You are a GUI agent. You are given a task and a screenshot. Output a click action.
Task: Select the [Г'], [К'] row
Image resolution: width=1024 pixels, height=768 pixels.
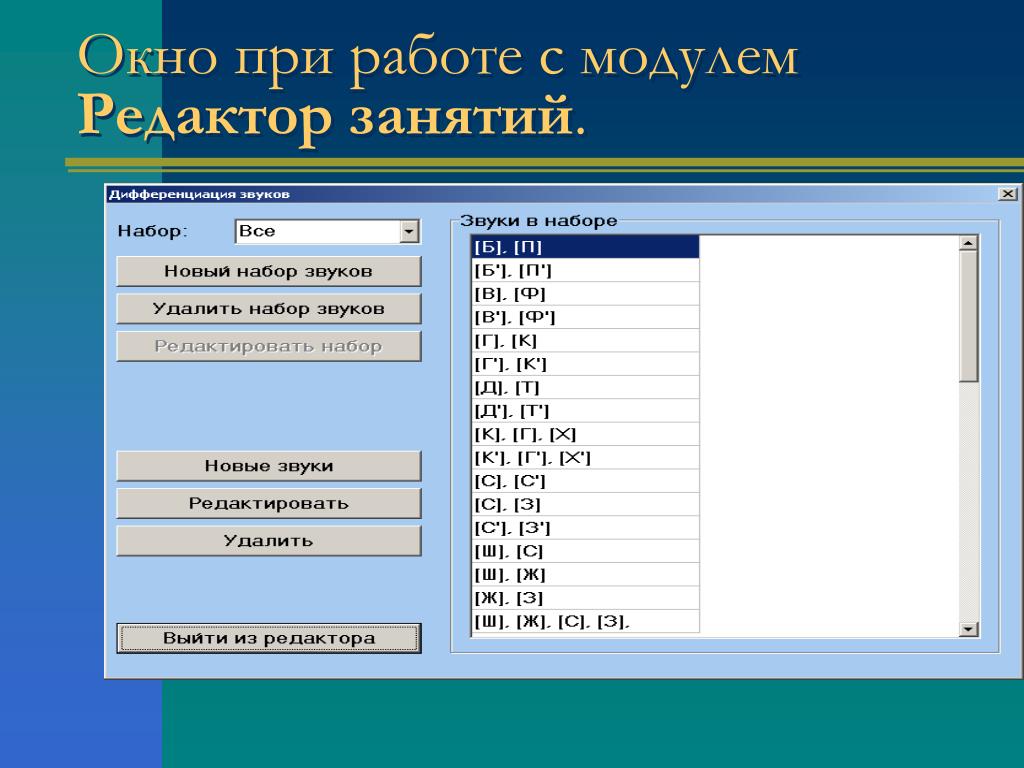585,364
